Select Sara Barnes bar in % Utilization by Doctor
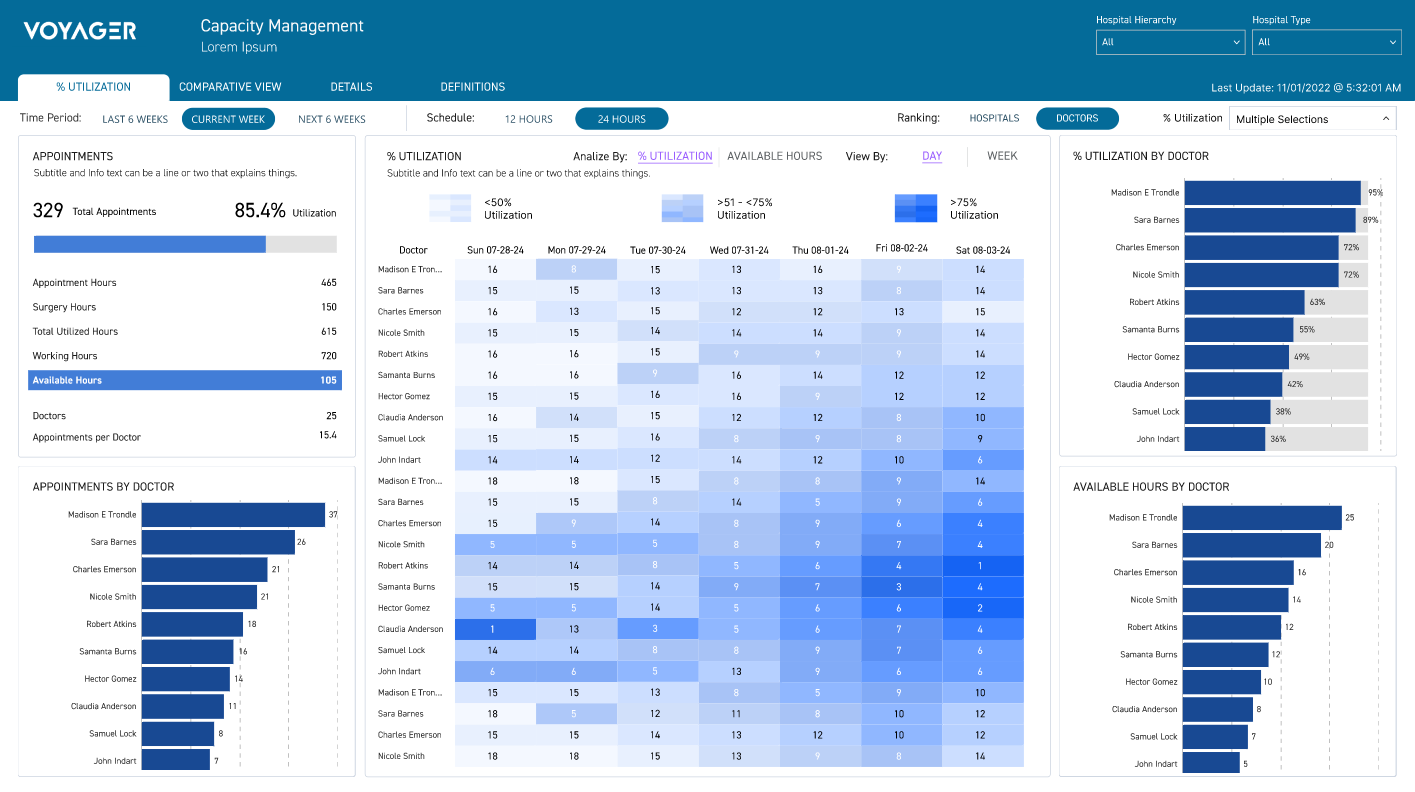The width and height of the screenshot is (1415, 792). click(1269, 220)
